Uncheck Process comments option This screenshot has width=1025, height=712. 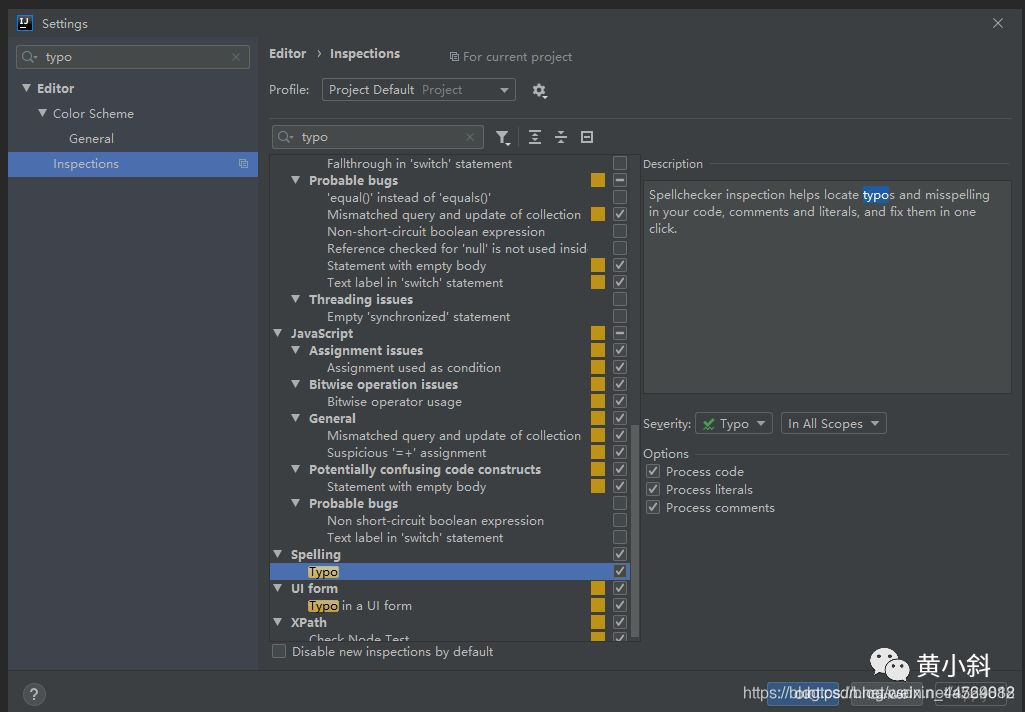653,508
